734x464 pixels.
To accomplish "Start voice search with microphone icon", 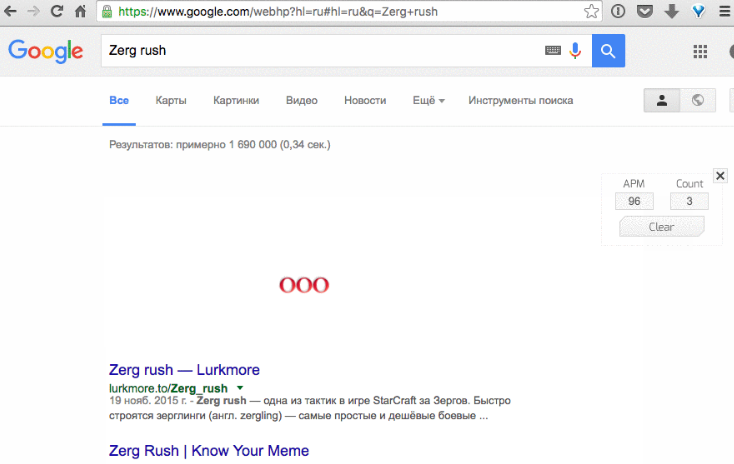I will 575,51.
